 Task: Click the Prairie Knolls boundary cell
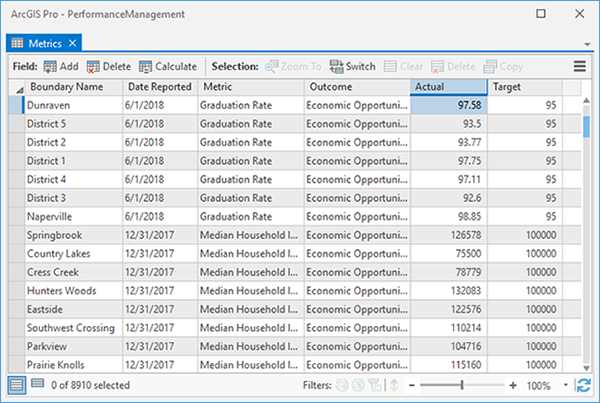coord(73,365)
